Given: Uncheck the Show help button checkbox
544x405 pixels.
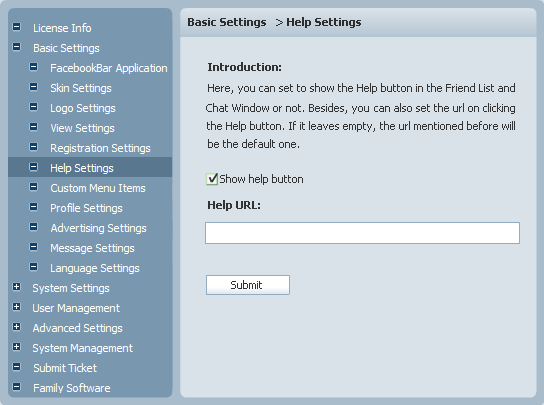Looking at the screenshot, I should pyautogui.click(x=212, y=179).
